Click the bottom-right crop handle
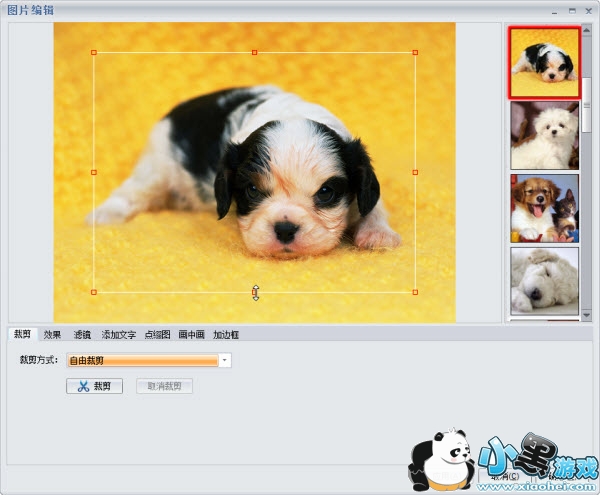 [415, 292]
